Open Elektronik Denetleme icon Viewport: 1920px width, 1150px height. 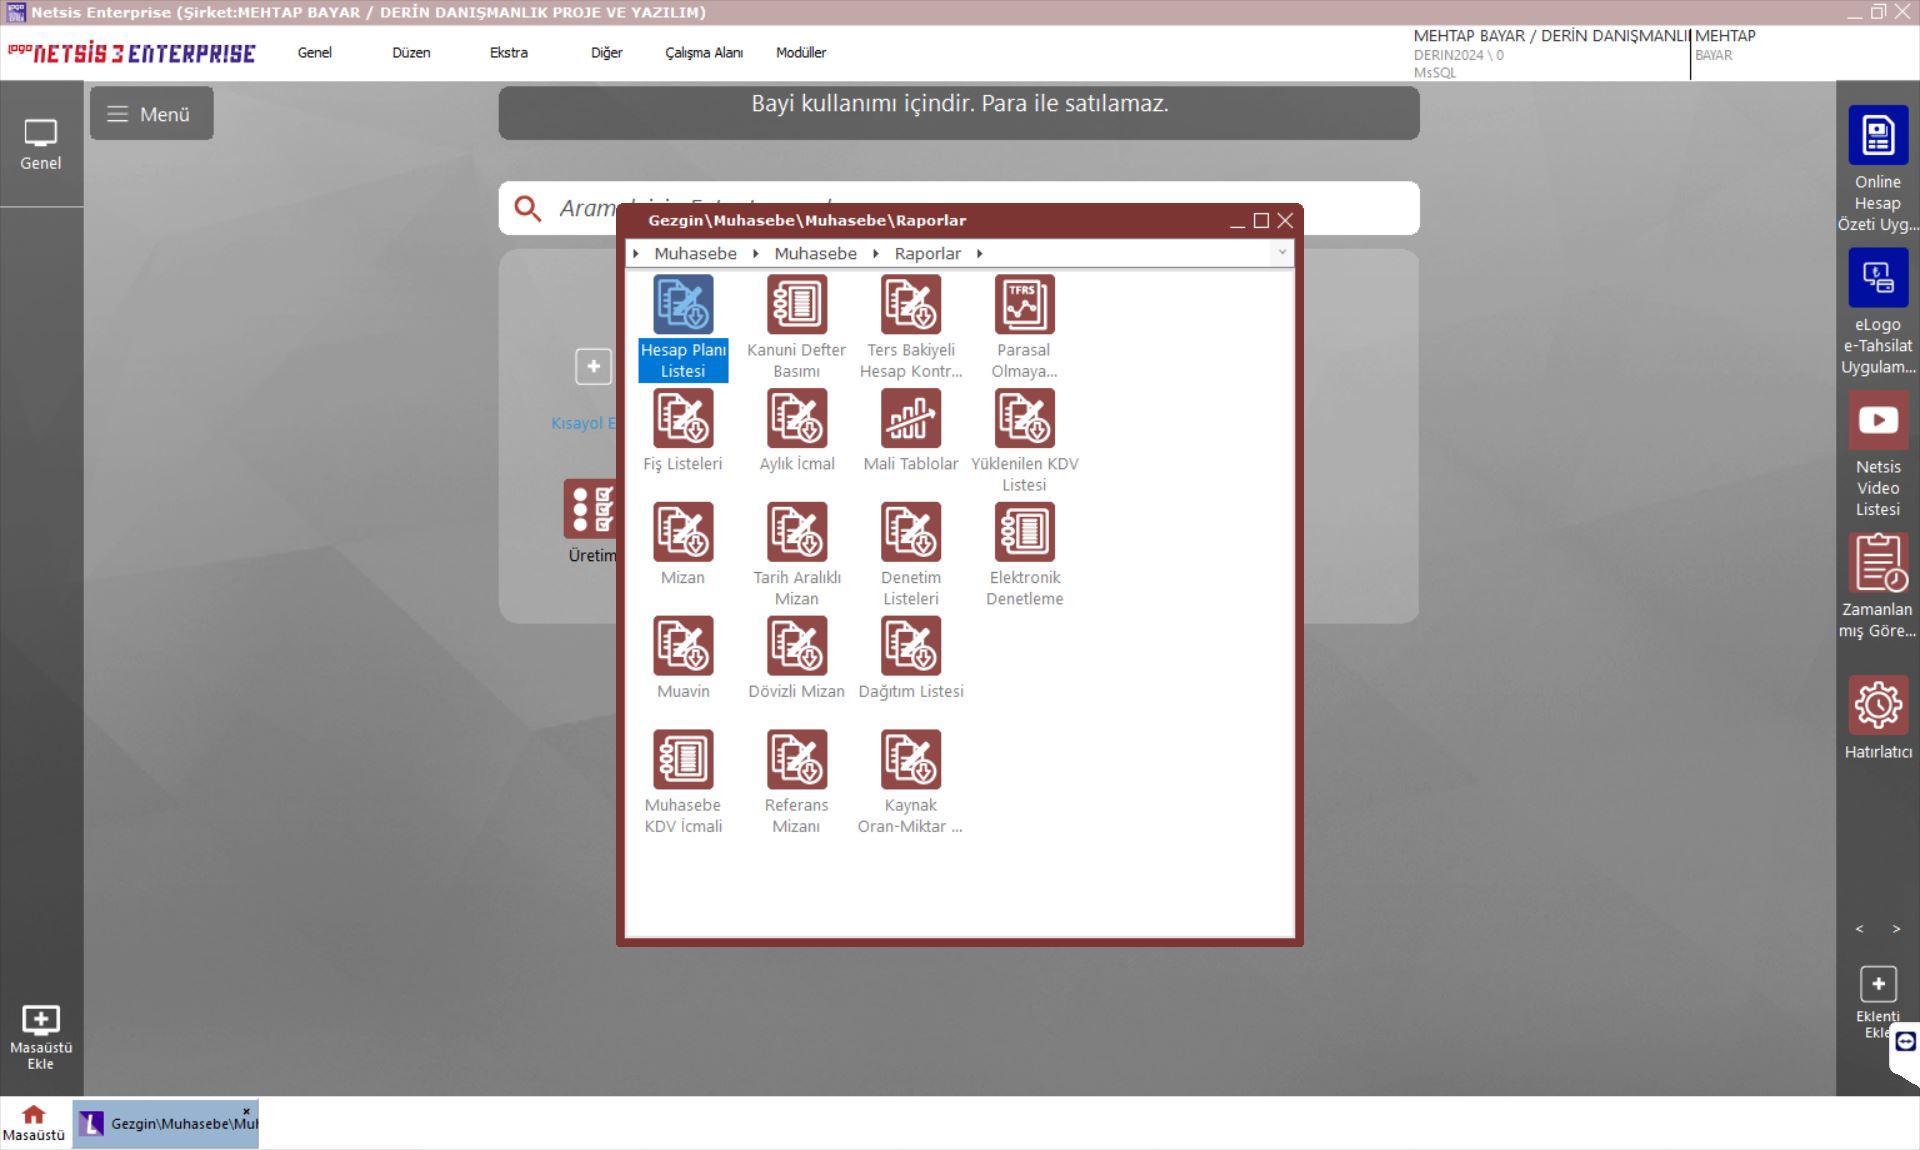click(1024, 533)
